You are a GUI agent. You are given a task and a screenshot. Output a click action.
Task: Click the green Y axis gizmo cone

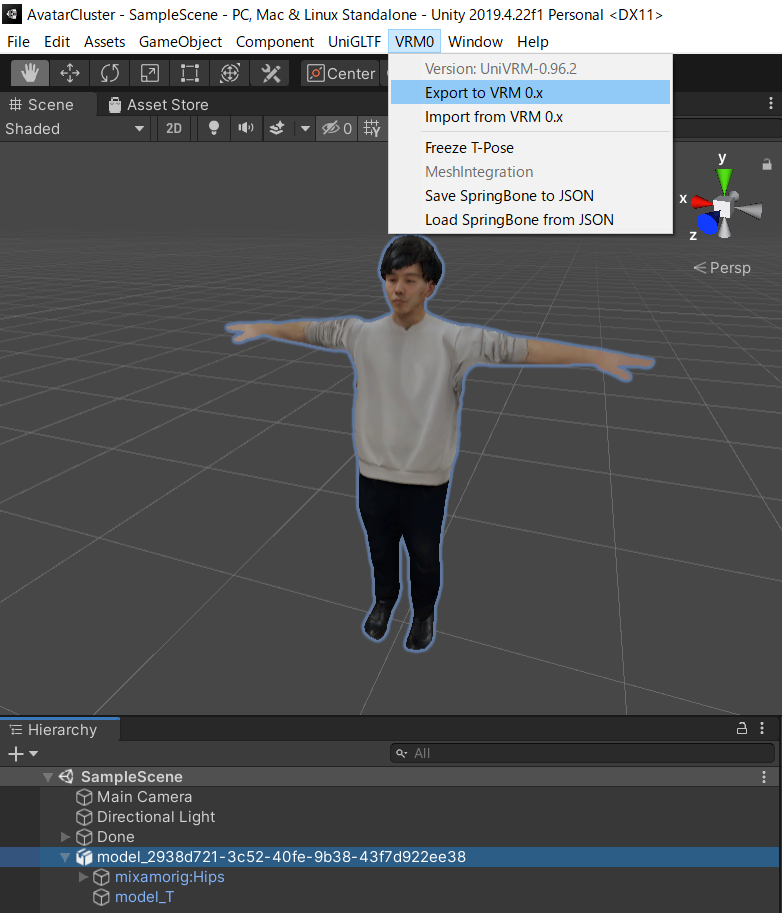pos(724,181)
